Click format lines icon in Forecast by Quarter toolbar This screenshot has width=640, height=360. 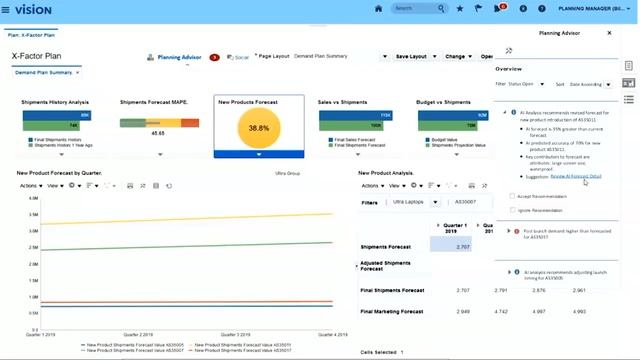click(x=89, y=185)
